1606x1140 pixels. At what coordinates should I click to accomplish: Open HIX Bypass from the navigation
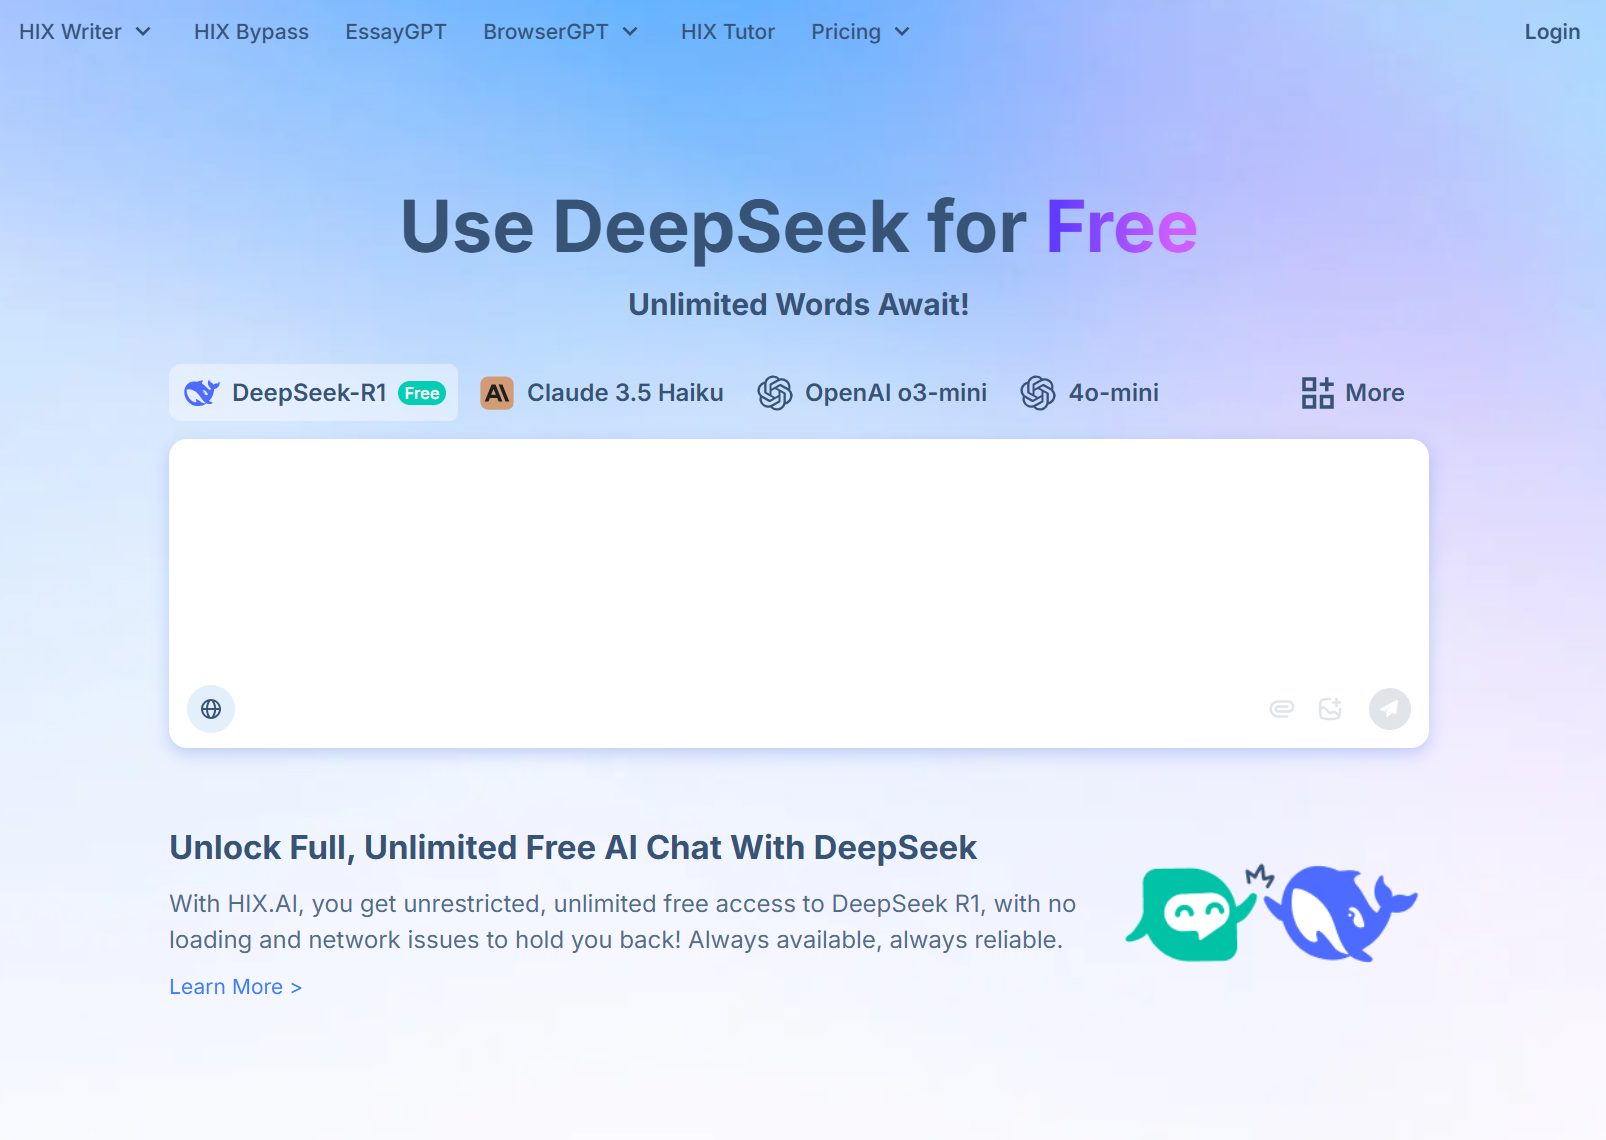pos(251,32)
